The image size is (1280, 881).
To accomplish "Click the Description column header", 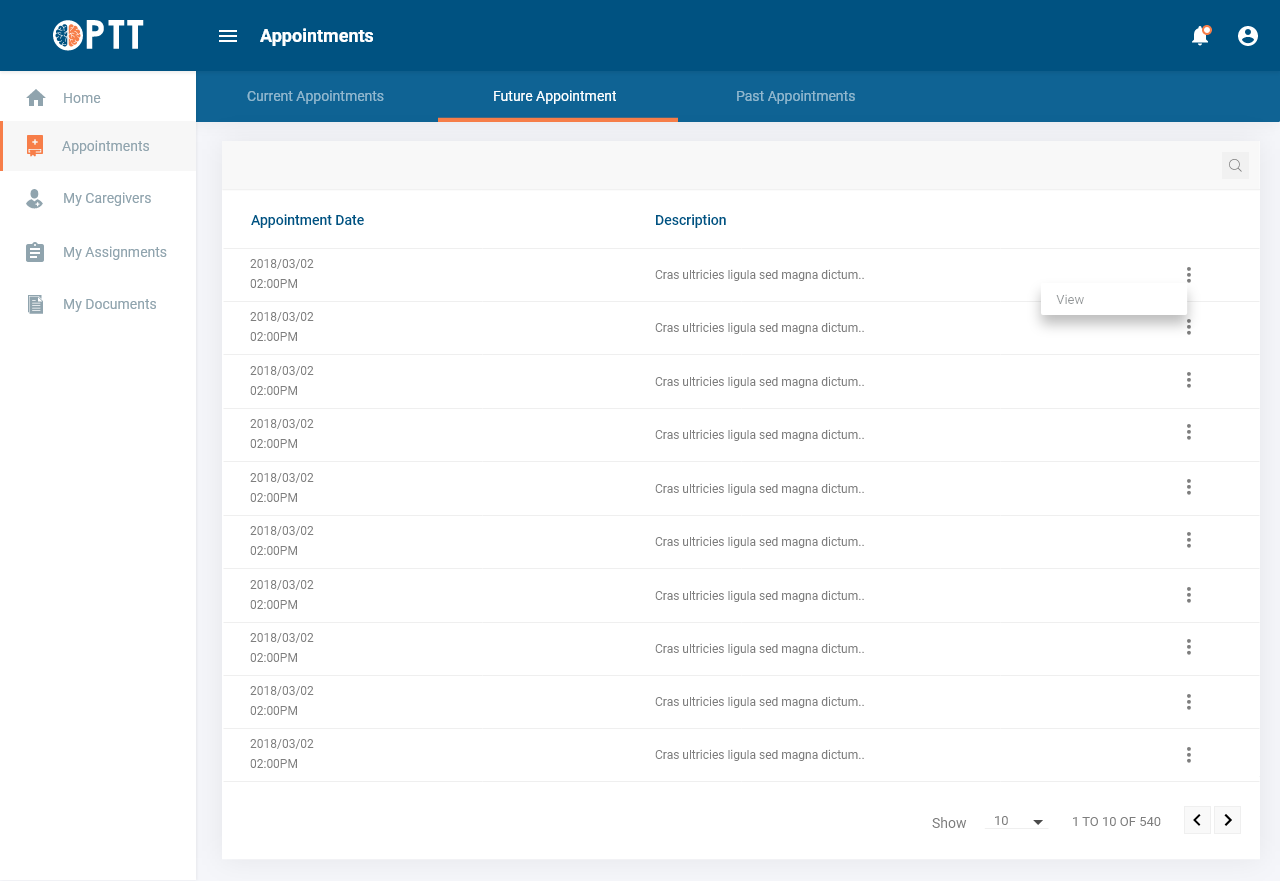I will (690, 220).
